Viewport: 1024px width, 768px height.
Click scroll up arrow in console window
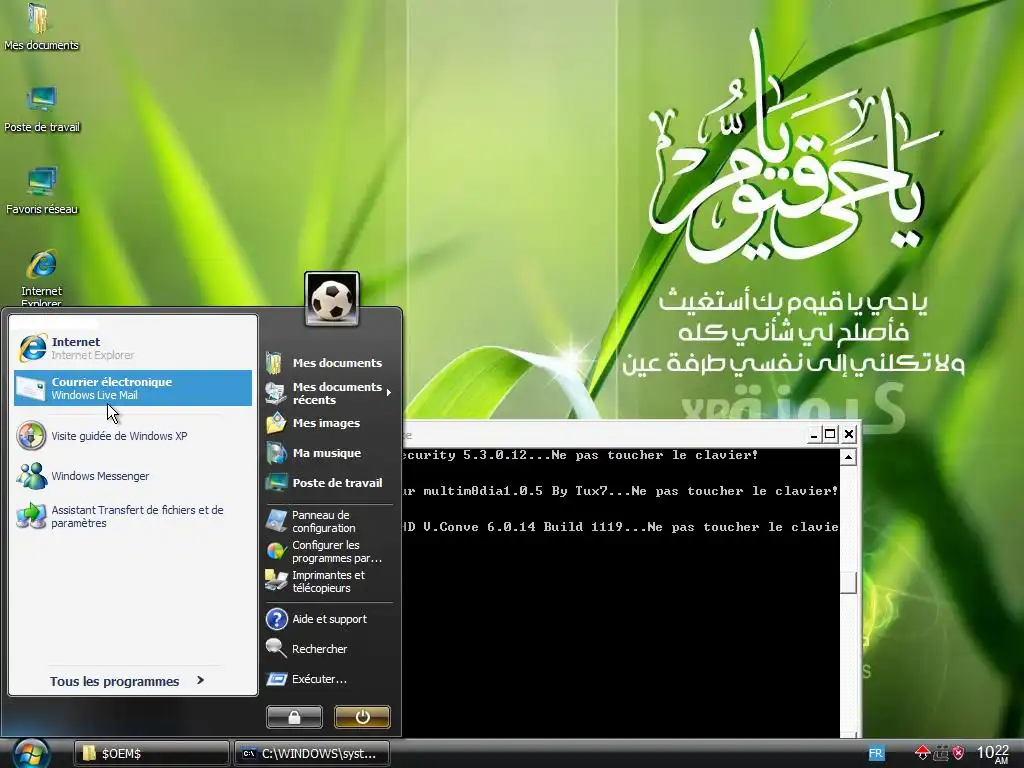click(848, 457)
